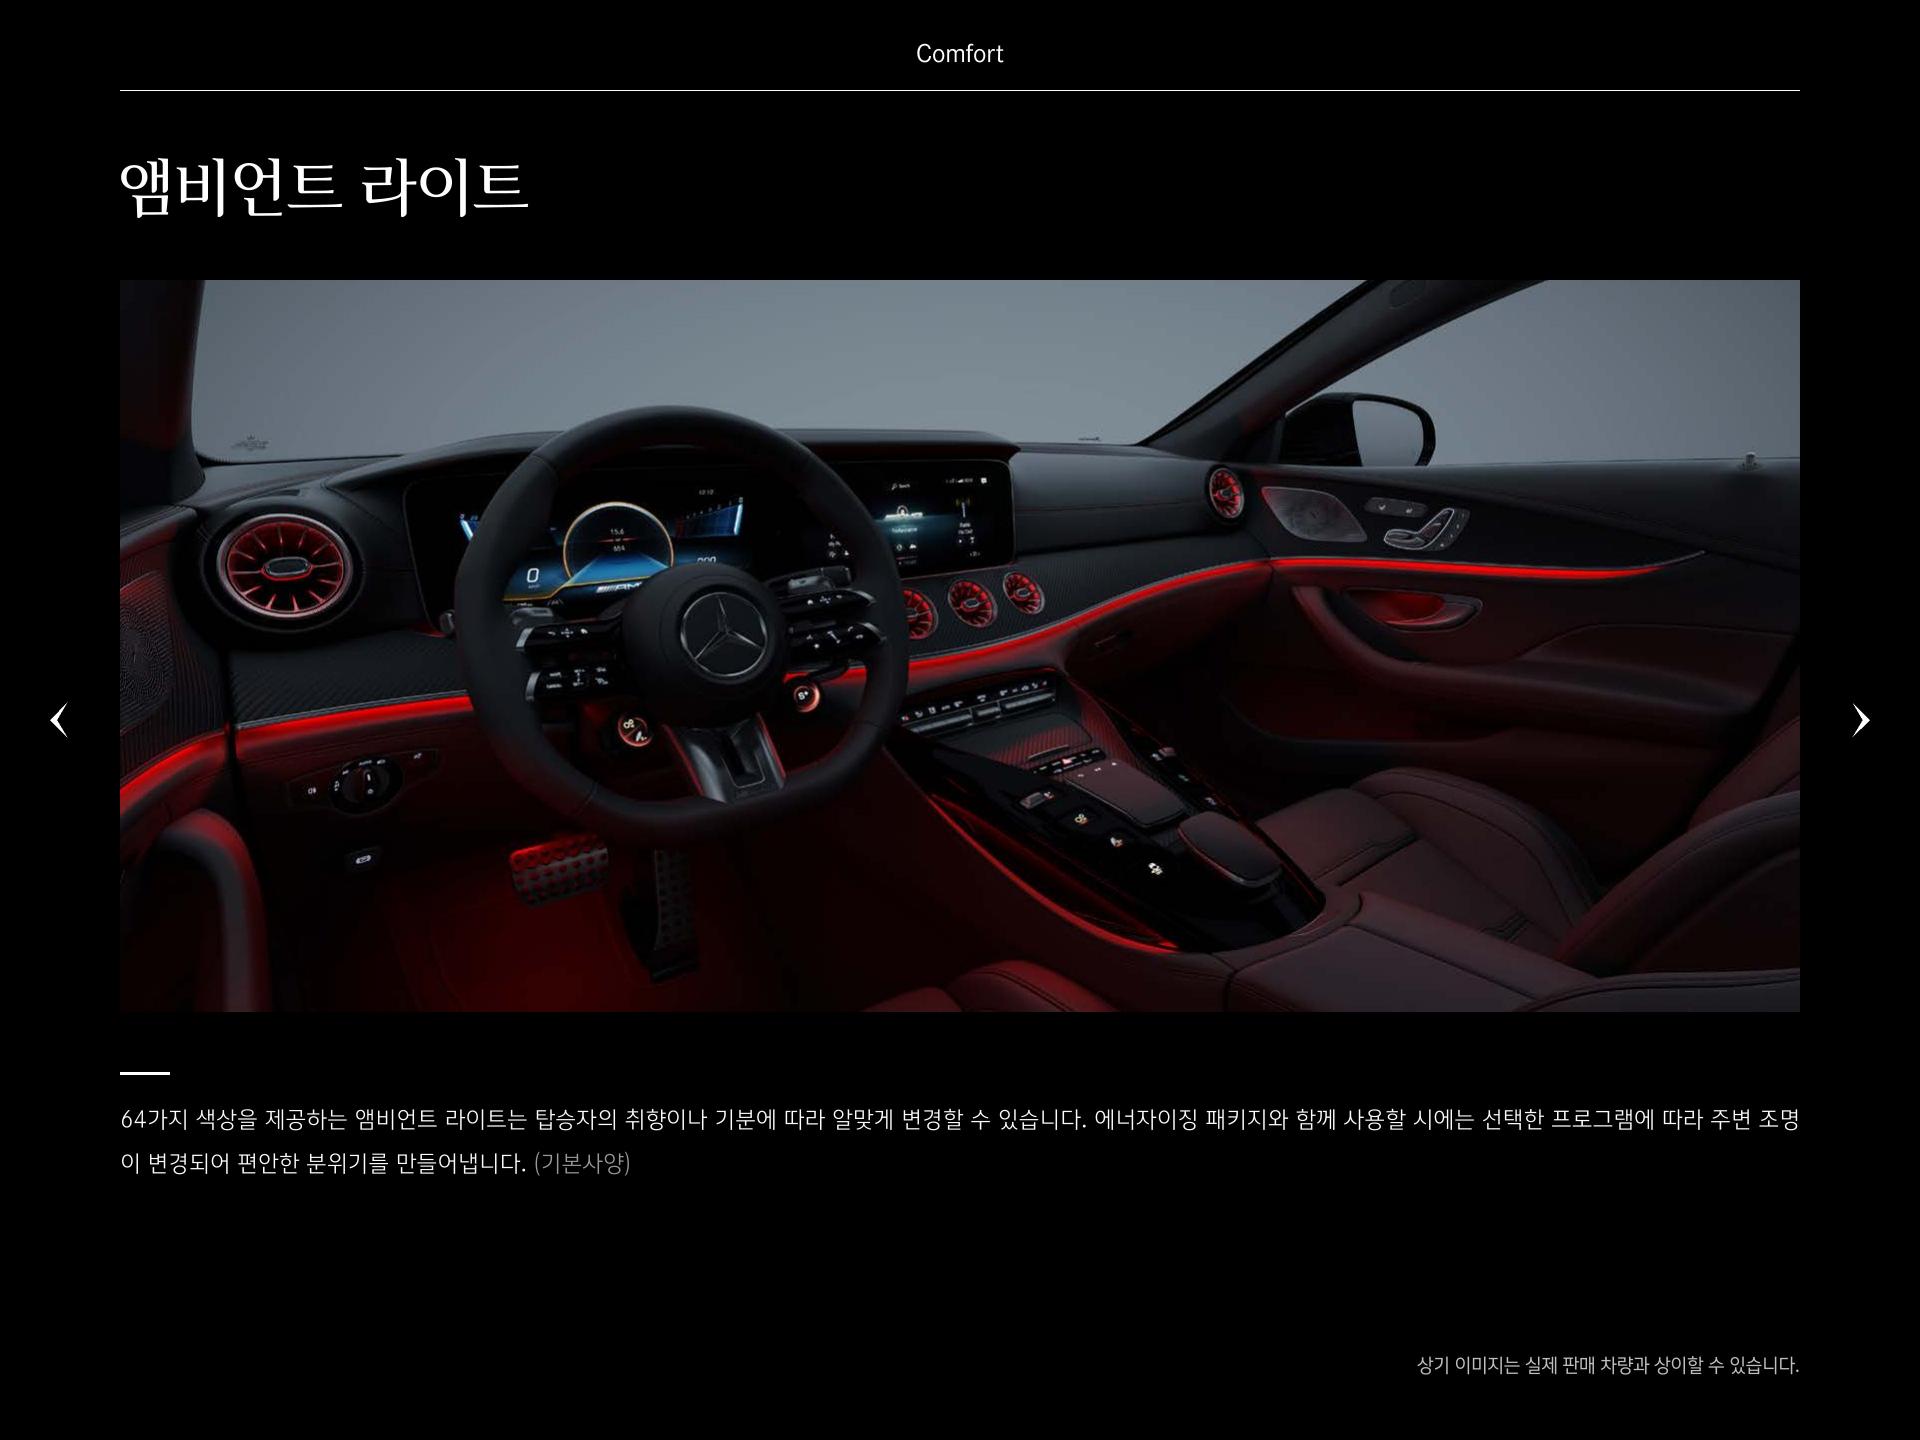This screenshot has width=1920, height=1440.
Task: Select the (기본사양) label text
Action: click(582, 1163)
